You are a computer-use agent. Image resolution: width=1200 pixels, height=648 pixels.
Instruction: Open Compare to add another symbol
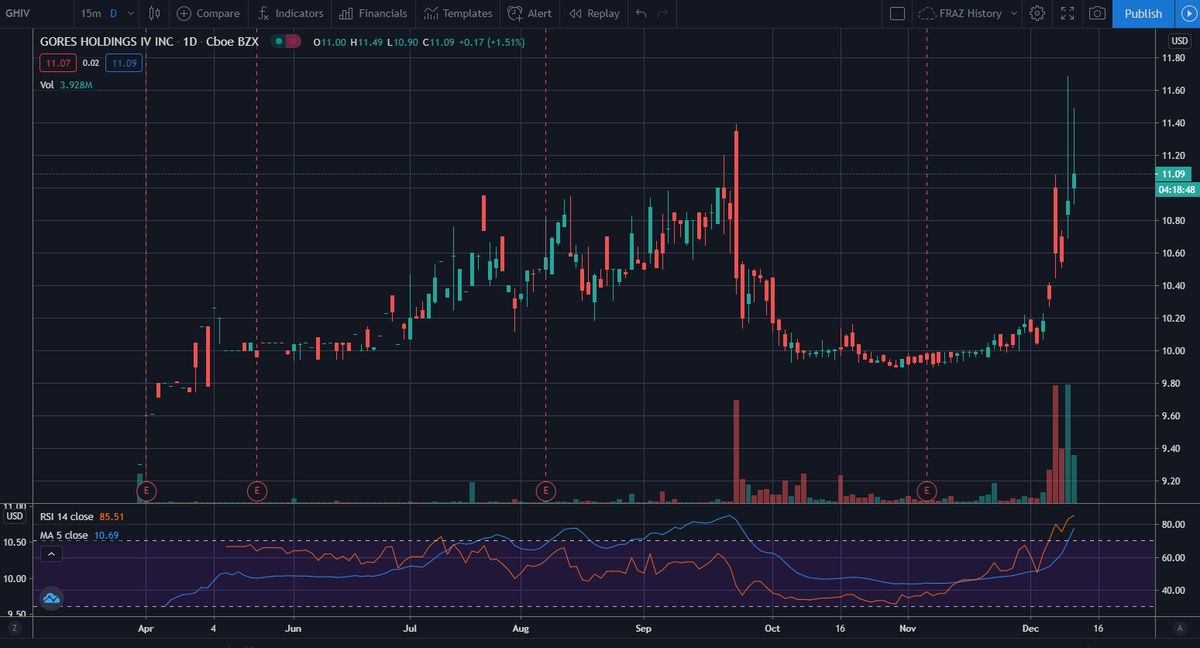click(x=208, y=13)
